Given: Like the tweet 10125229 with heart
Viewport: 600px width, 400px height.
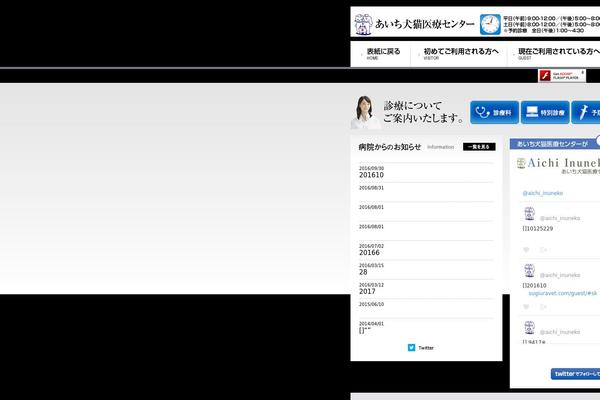Looking at the screenshot, I should [527, 250].
